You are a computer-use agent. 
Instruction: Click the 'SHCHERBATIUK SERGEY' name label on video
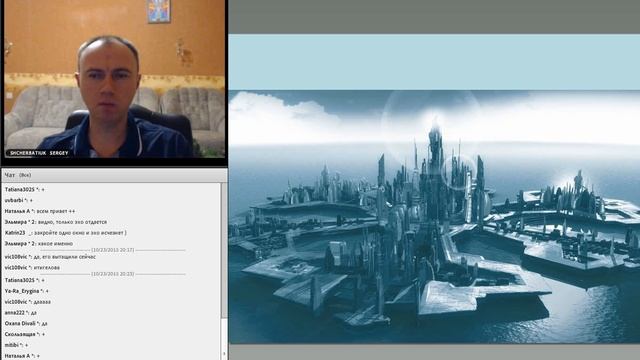39,153
